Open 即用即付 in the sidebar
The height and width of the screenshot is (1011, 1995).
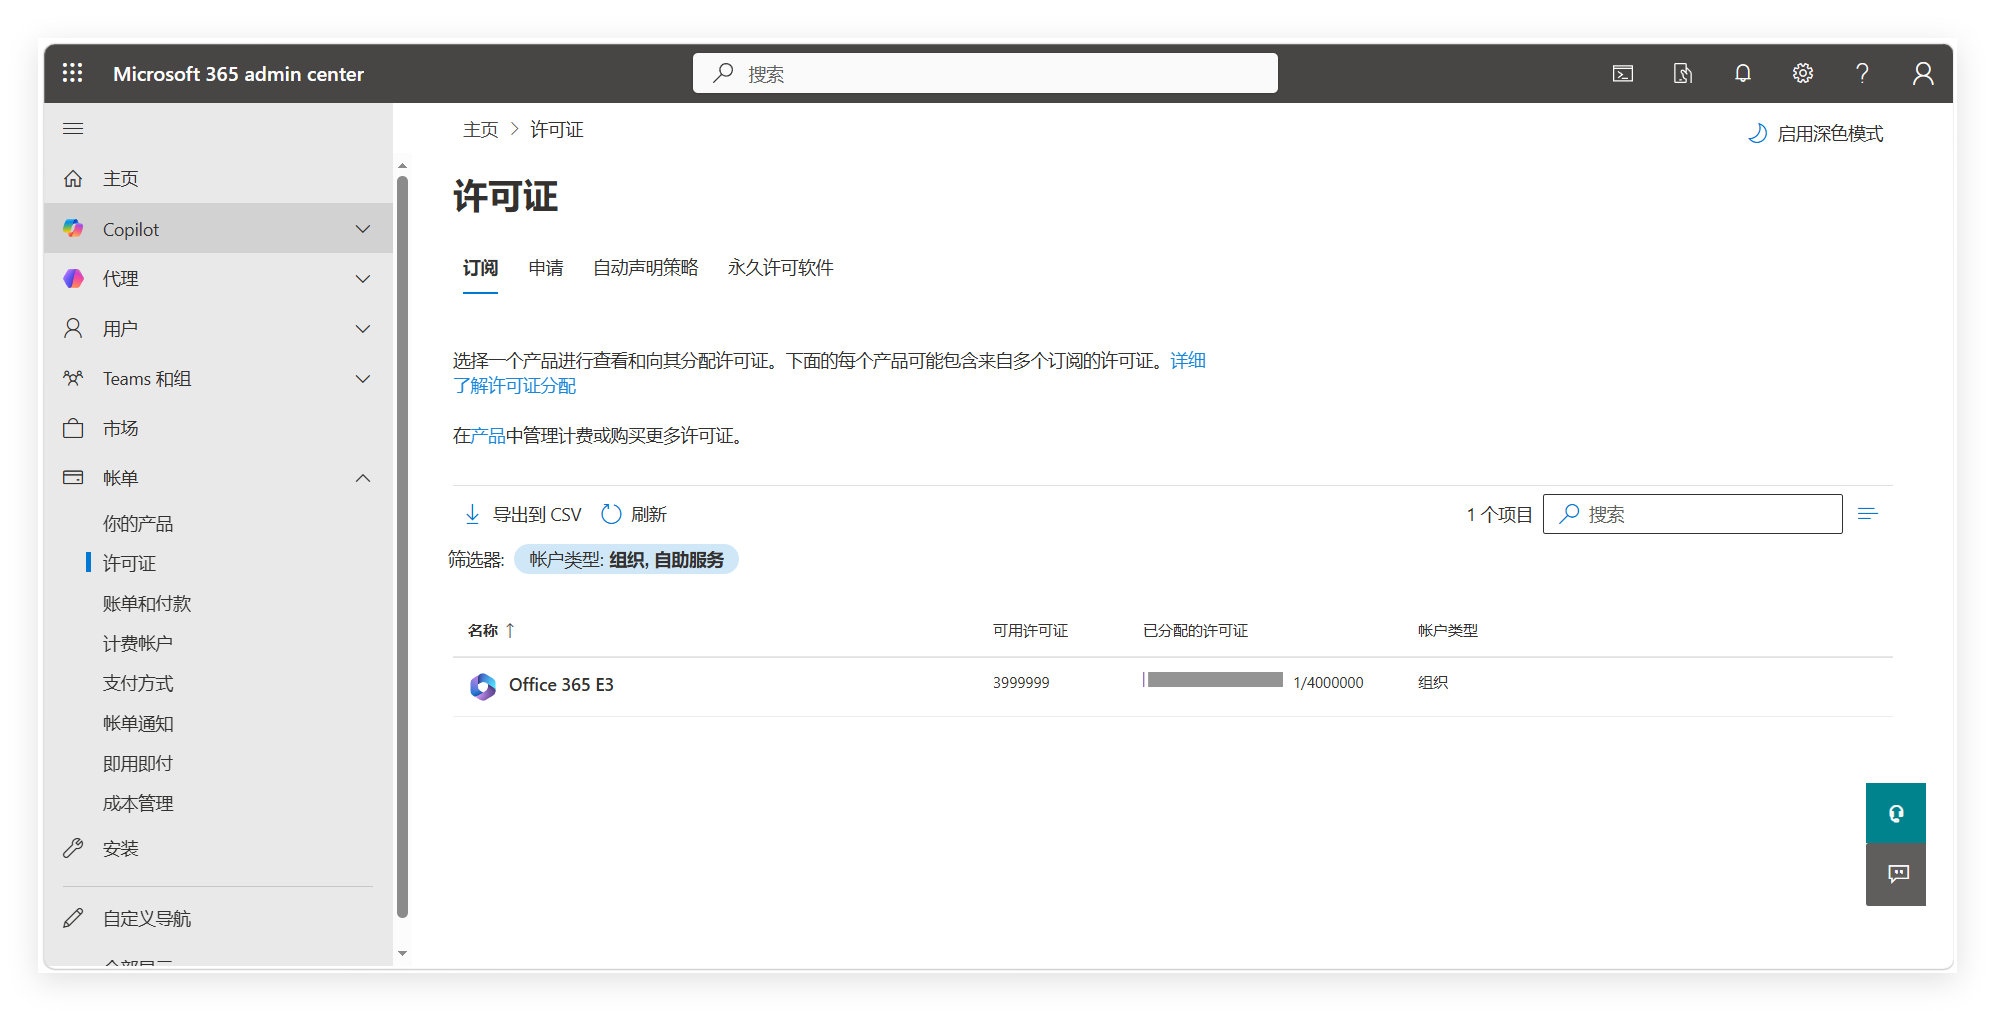click(x=138, y=764)
